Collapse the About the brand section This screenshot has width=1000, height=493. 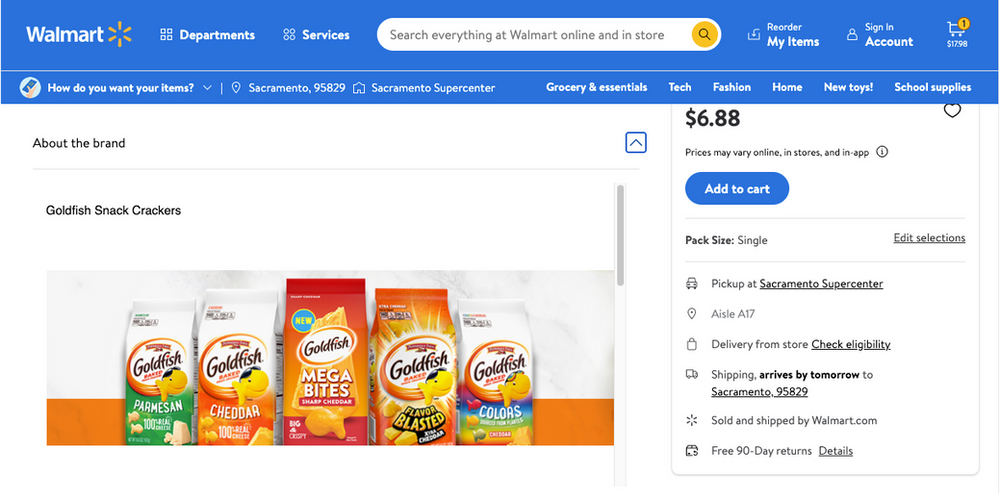[635, 143]
